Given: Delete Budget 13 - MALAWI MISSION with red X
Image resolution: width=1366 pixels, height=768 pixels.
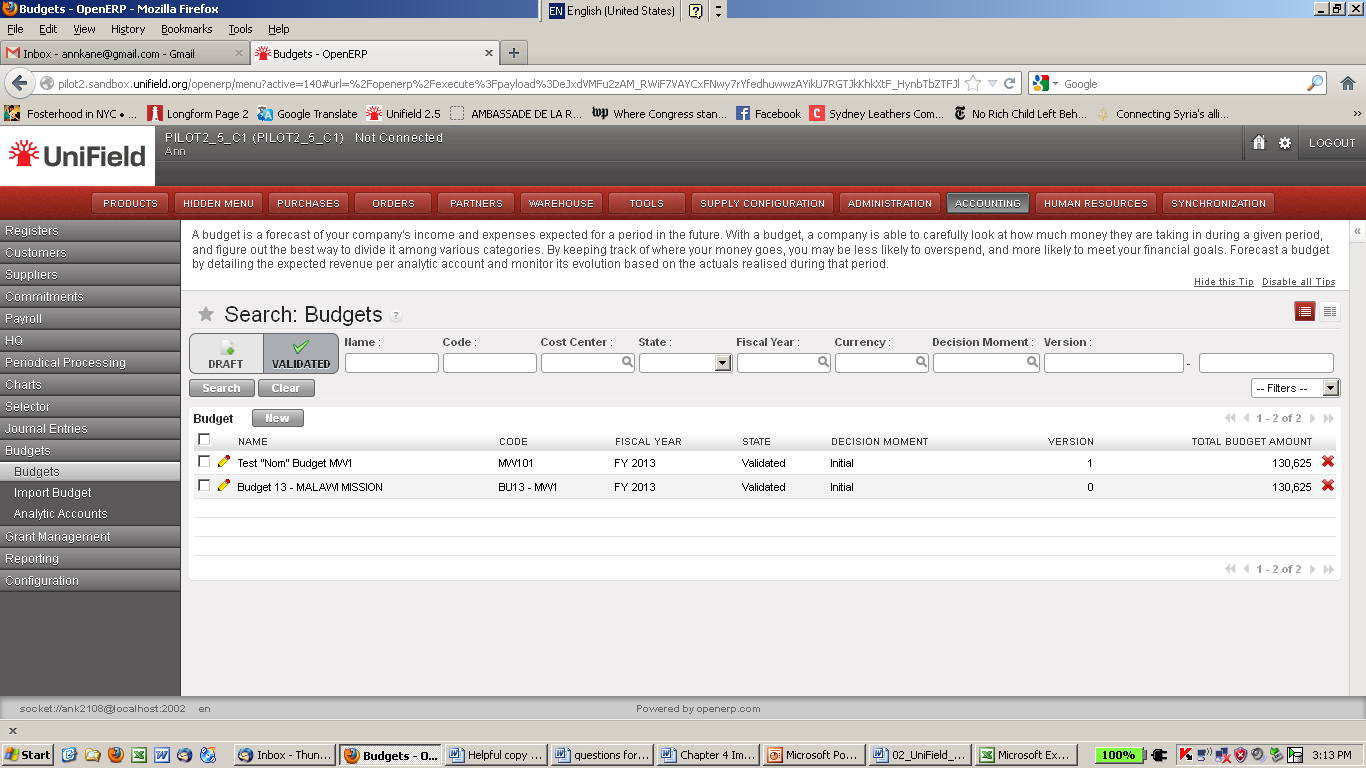Looking at the screenshot, I should 1328,486.
